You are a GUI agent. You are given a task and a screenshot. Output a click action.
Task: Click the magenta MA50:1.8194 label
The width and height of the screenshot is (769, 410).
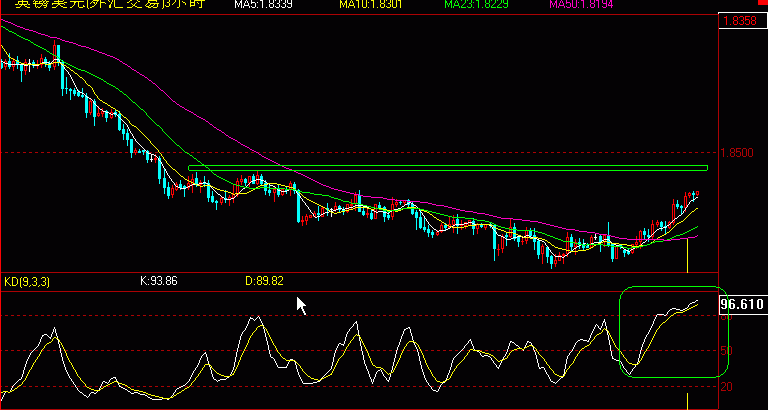point(581,4)
